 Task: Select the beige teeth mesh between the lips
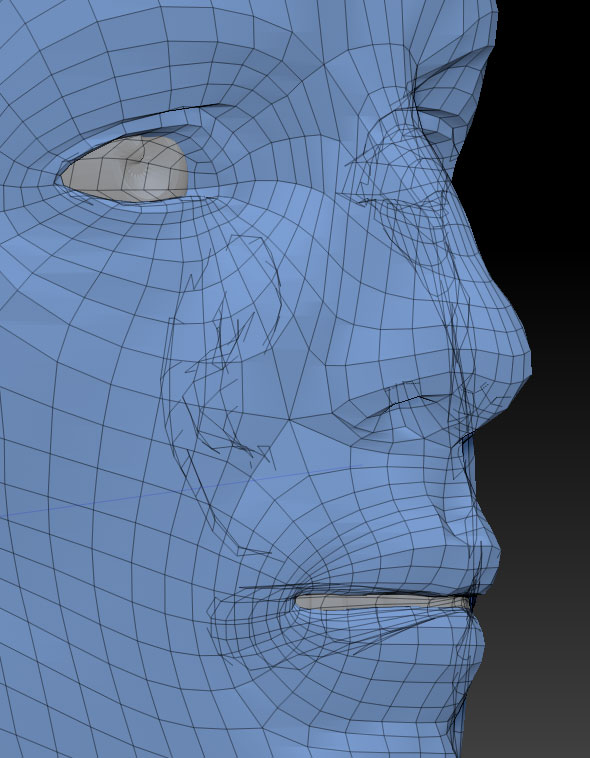[x=382, y=602]
